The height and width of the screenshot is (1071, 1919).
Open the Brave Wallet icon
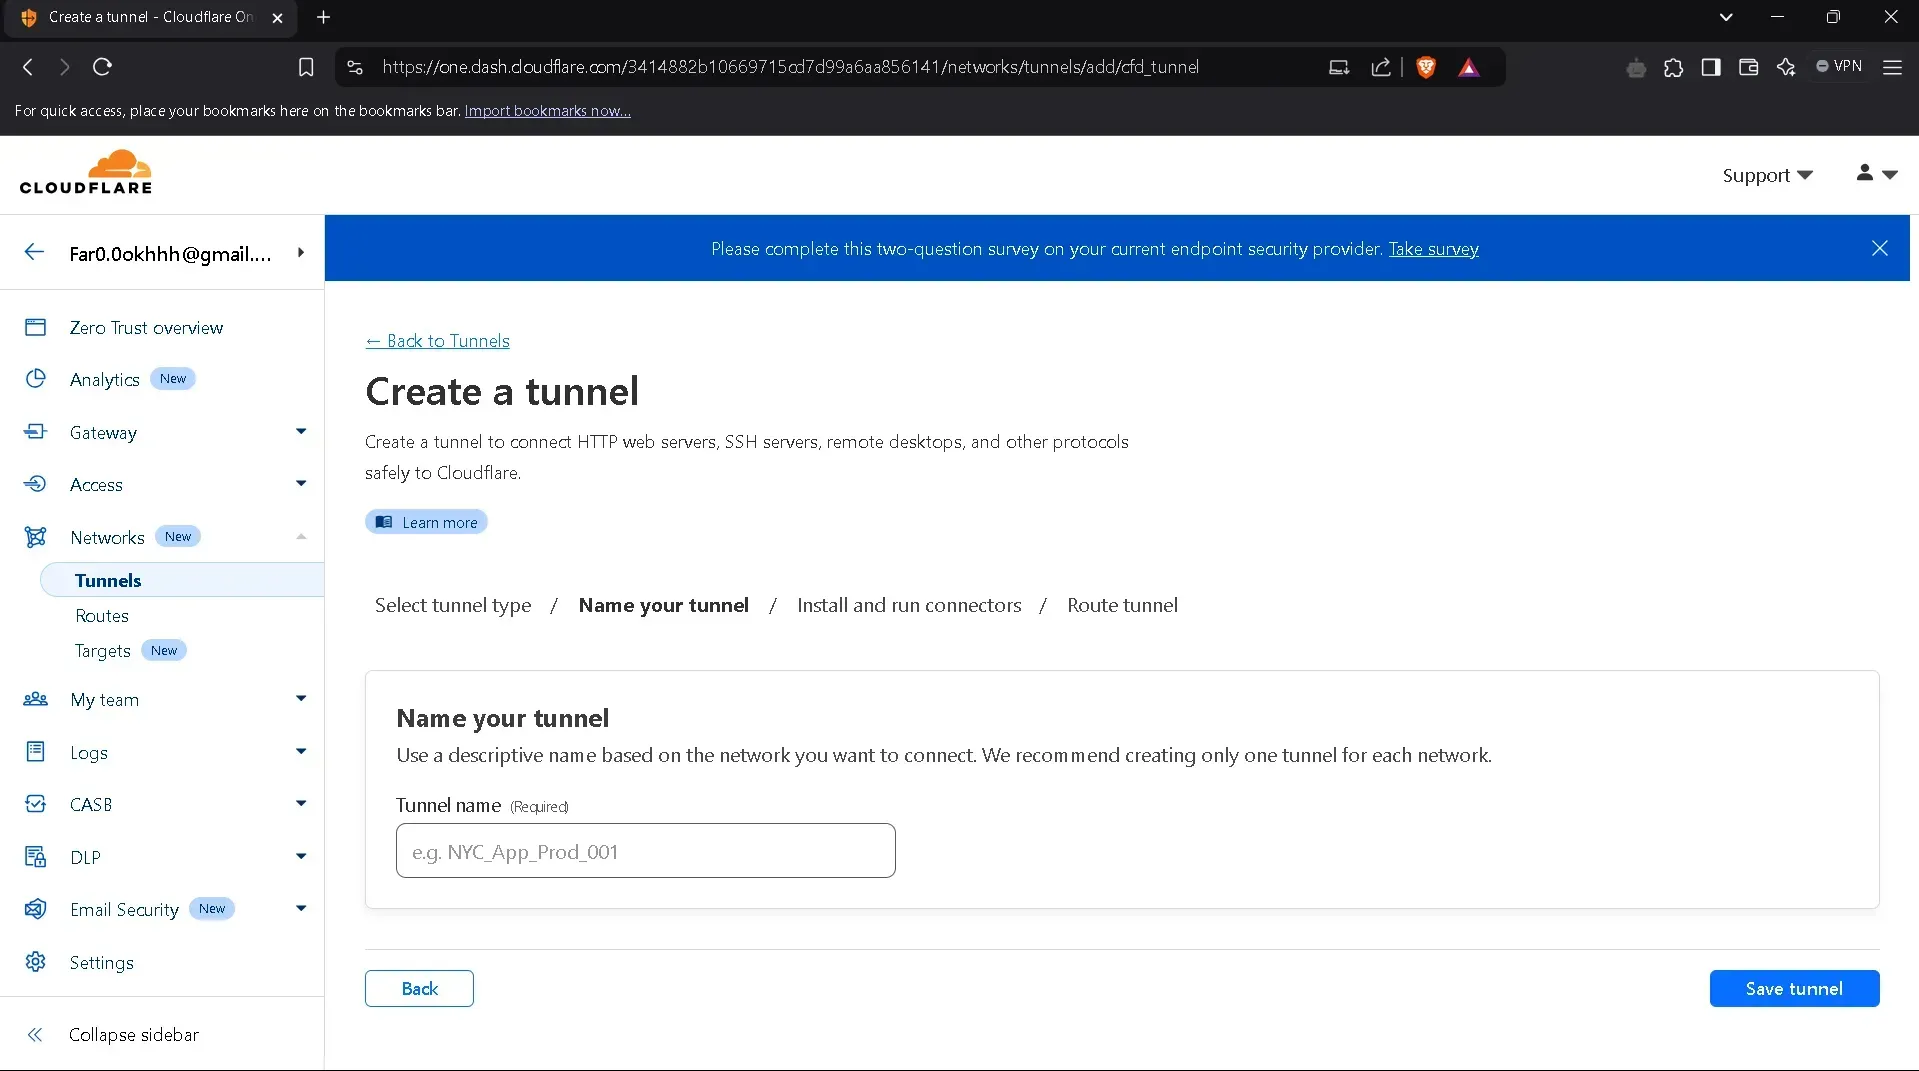1748,67
